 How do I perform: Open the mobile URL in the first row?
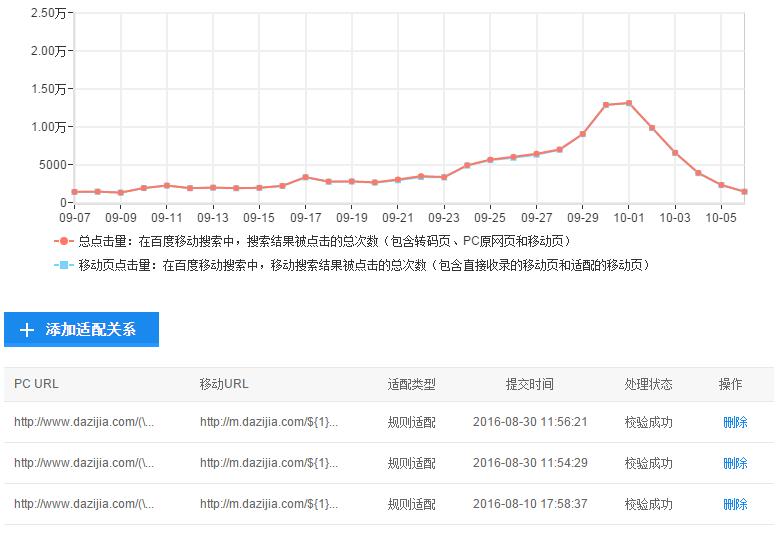pyautogui.click(x=268, y=422)
